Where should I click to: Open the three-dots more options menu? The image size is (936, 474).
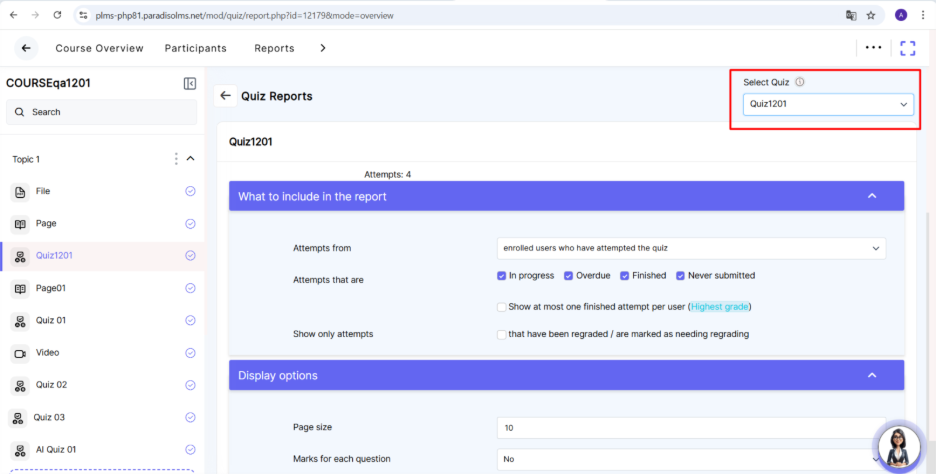pyautogui.click(x=873, y=48)
